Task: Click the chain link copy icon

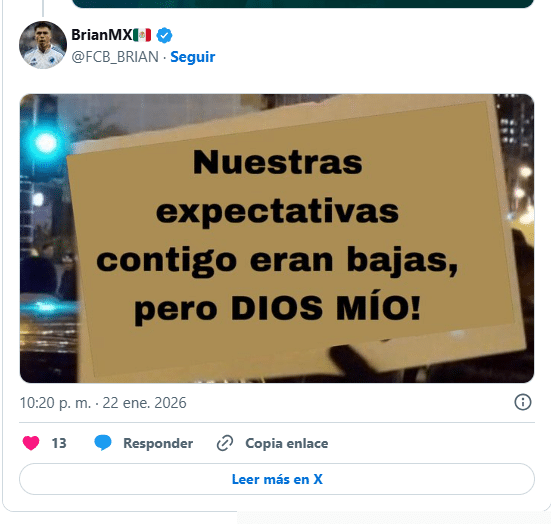Action: coord(225,443)
